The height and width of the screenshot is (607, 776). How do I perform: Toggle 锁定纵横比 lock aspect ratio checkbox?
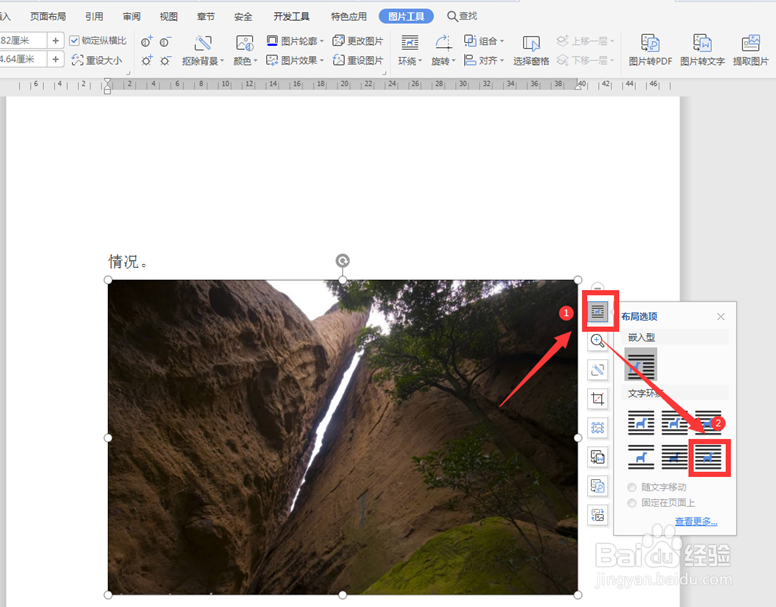tap(74, 41)
